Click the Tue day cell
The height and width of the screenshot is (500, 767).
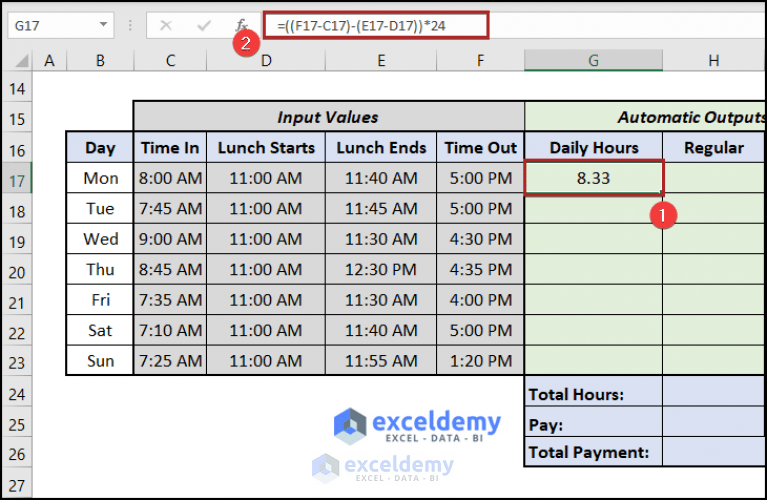click(100, 208)
